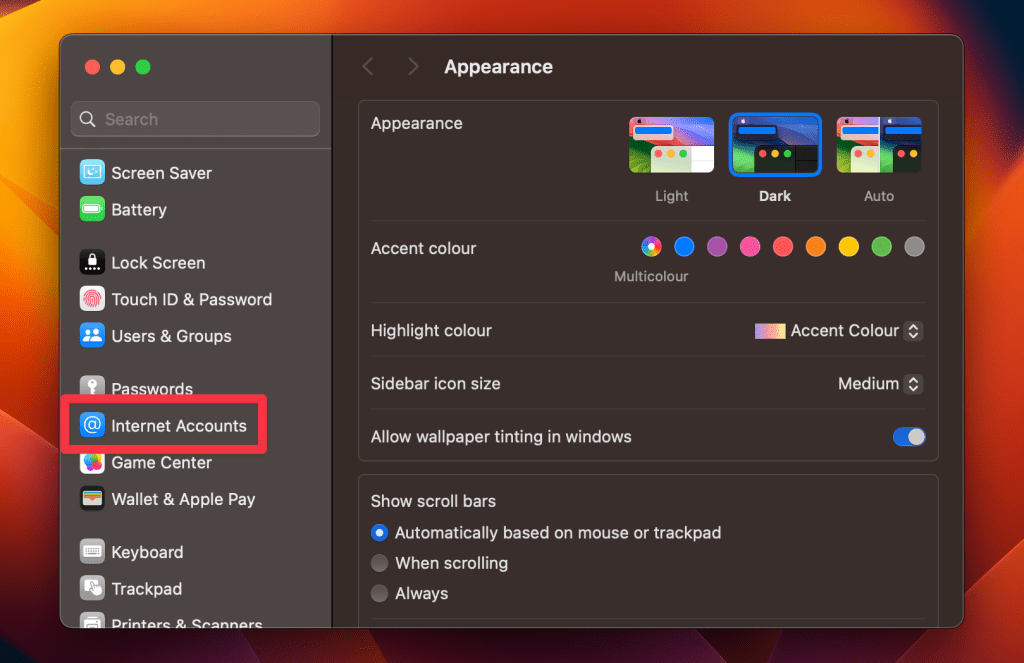Go back with the left chevron

(368, 67)
